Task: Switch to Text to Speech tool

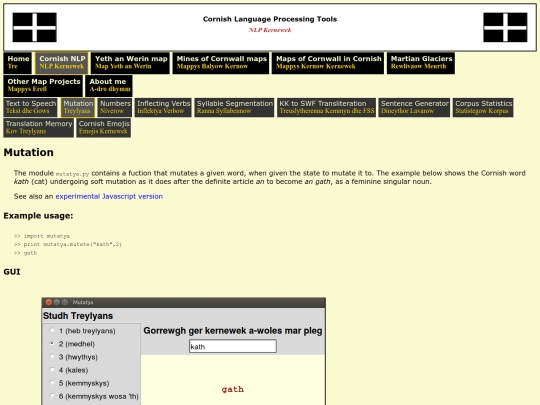Action: pos(30,107)
